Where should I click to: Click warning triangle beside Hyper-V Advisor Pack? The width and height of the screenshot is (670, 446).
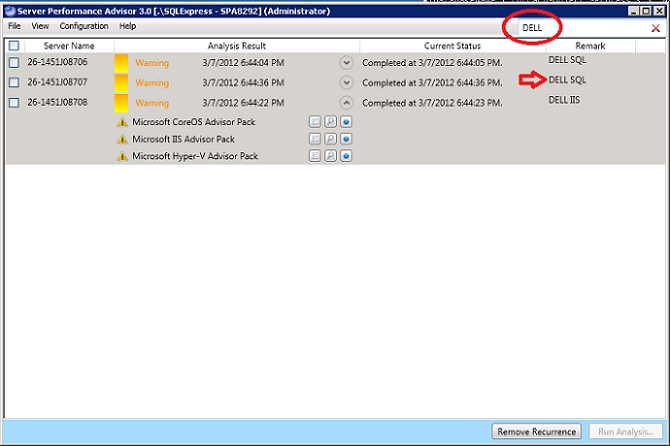point(122,156)
